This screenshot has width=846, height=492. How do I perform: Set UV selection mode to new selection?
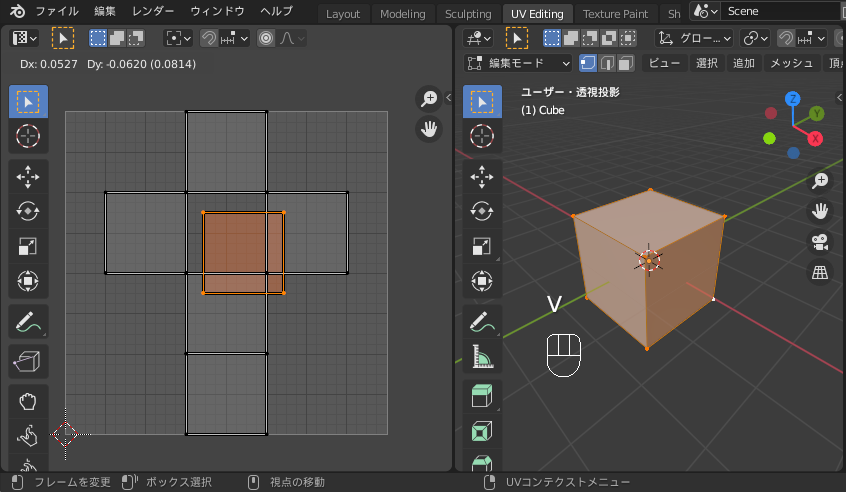98,38
